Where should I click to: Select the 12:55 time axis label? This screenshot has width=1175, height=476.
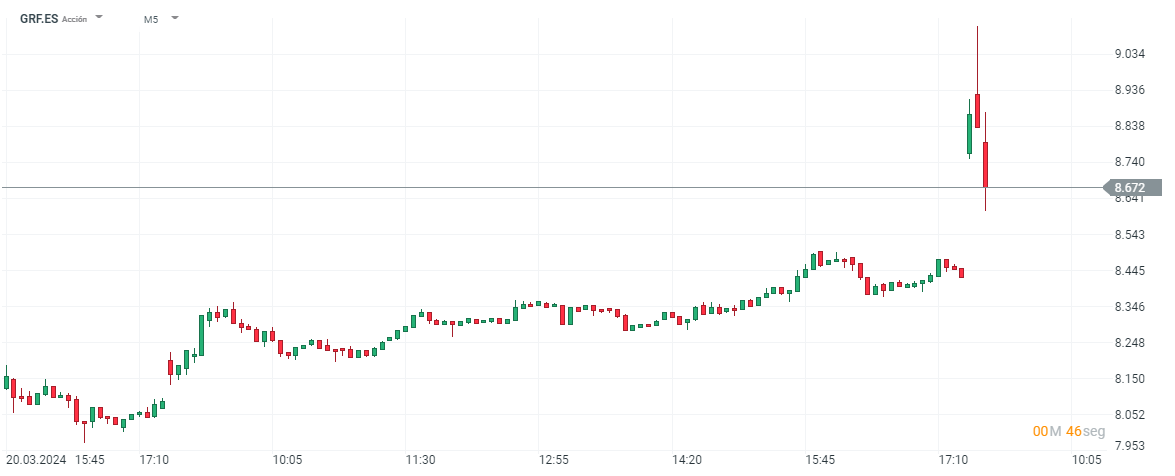[x=553, y=460]
